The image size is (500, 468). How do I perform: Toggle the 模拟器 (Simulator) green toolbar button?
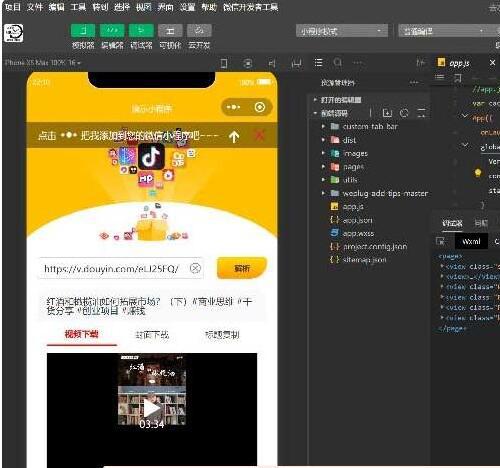(83, 31)
